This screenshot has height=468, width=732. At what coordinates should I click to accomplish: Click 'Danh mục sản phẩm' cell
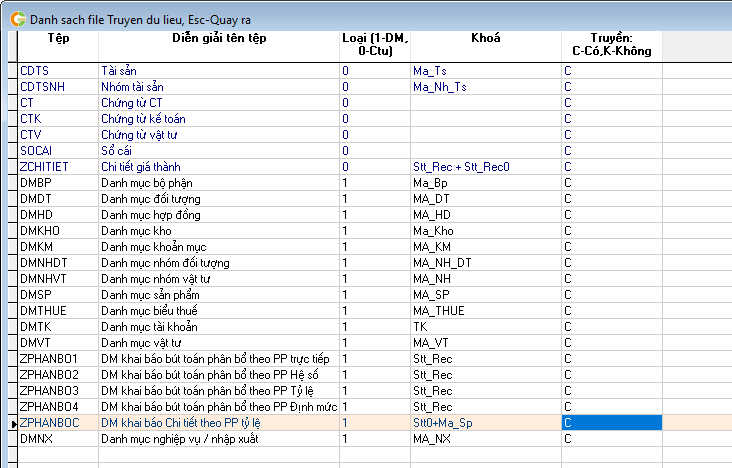pyautogui.click(x=219, y=295)
